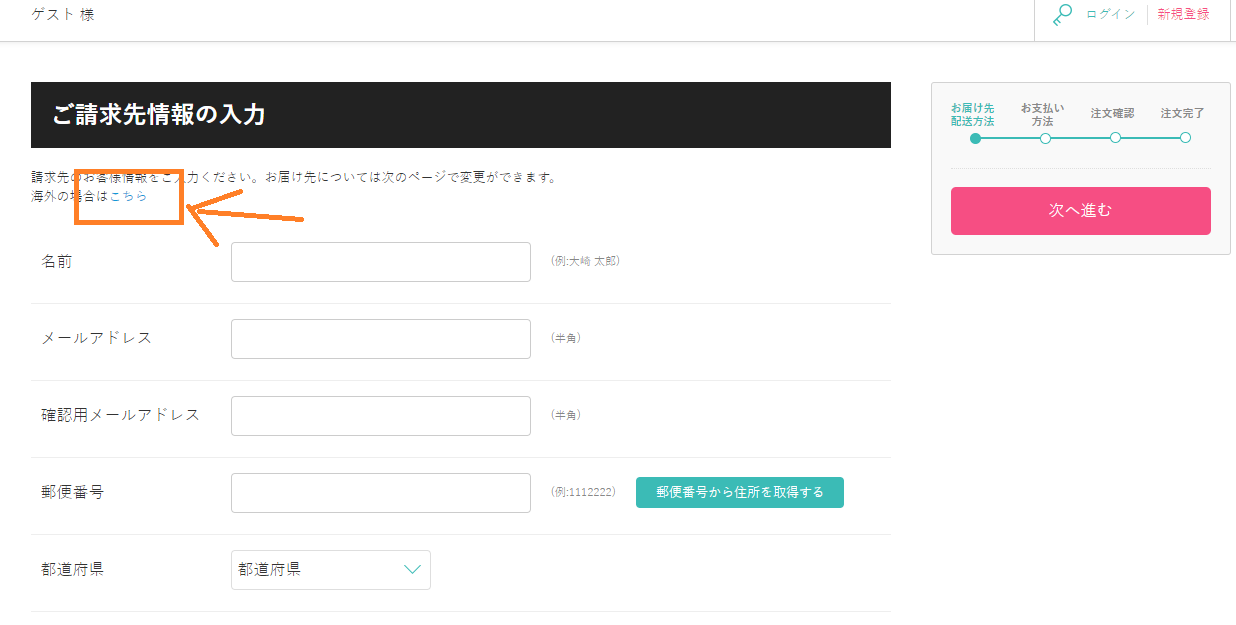Click the 郵便番号 postal code field
This screenshot has width=1236, height=625.
pyautogui.click(x=380, y=493)
